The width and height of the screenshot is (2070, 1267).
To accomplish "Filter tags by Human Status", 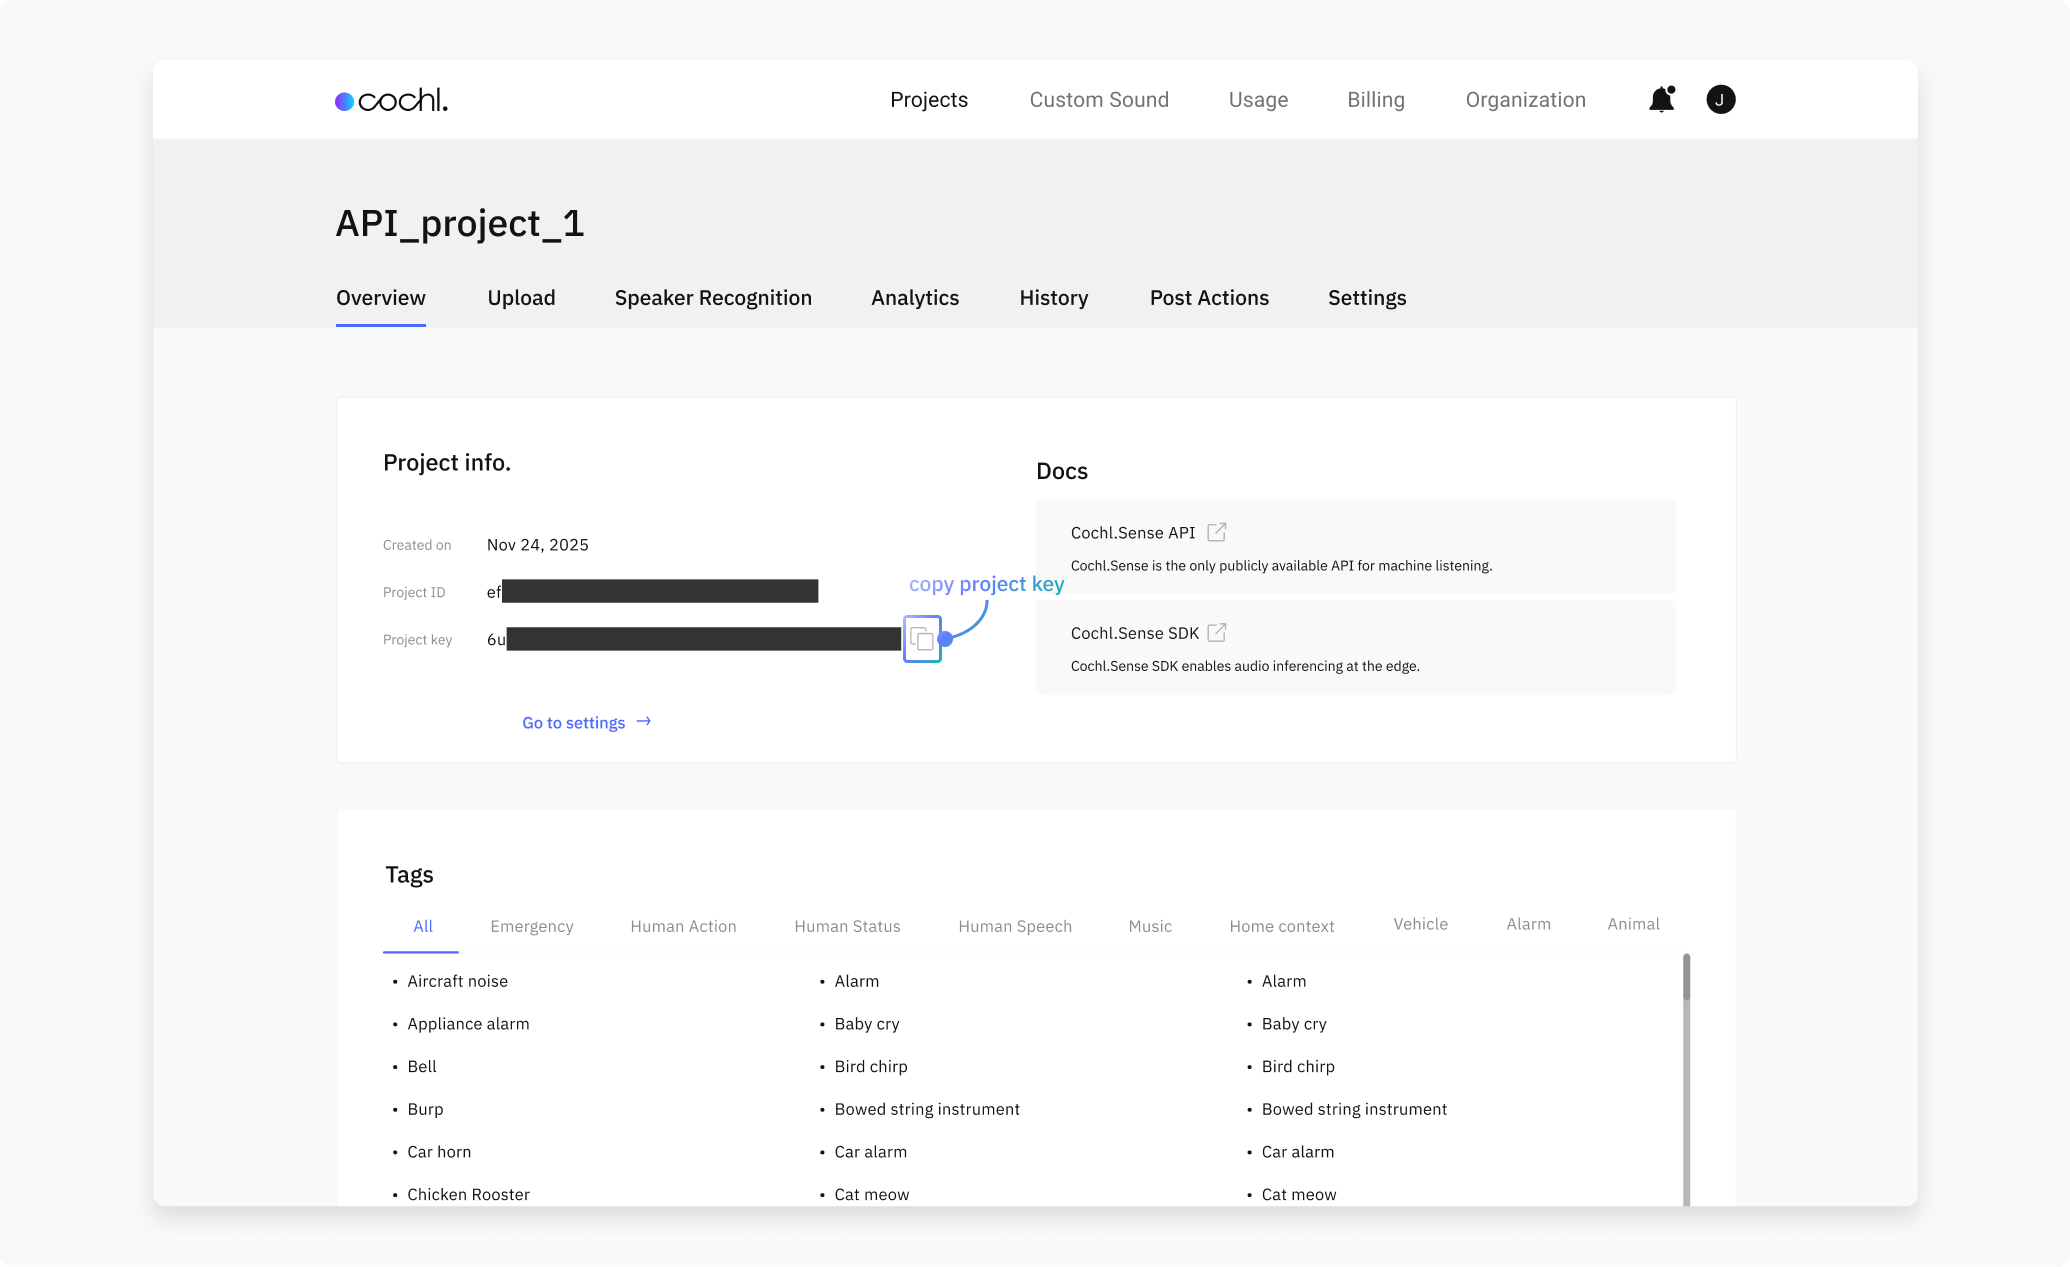I will (x=847, y=926).
